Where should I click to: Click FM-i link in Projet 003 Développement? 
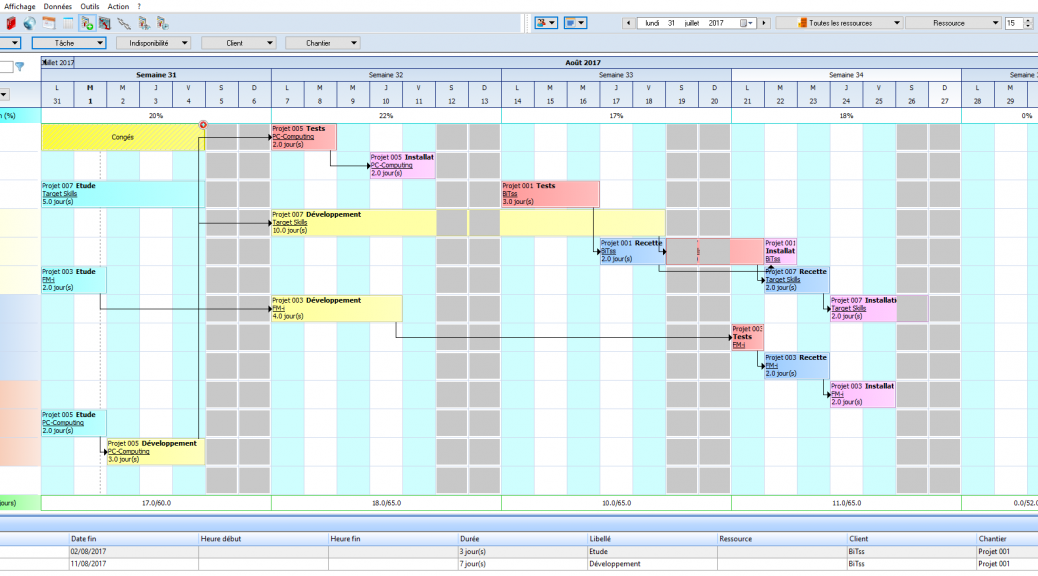[278, 309]
